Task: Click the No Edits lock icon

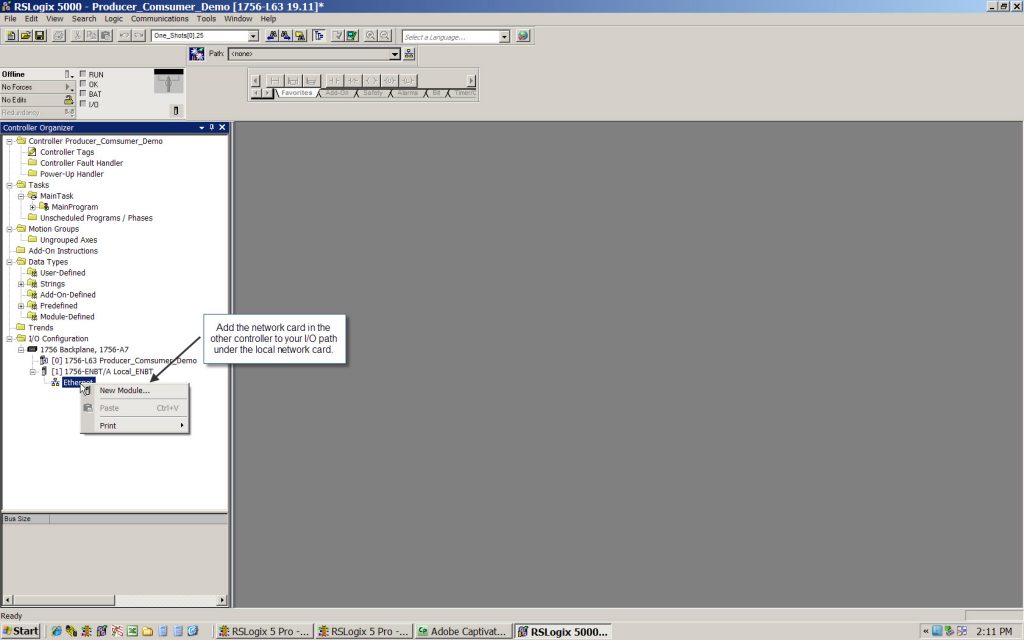Action: tap(69, 100)
